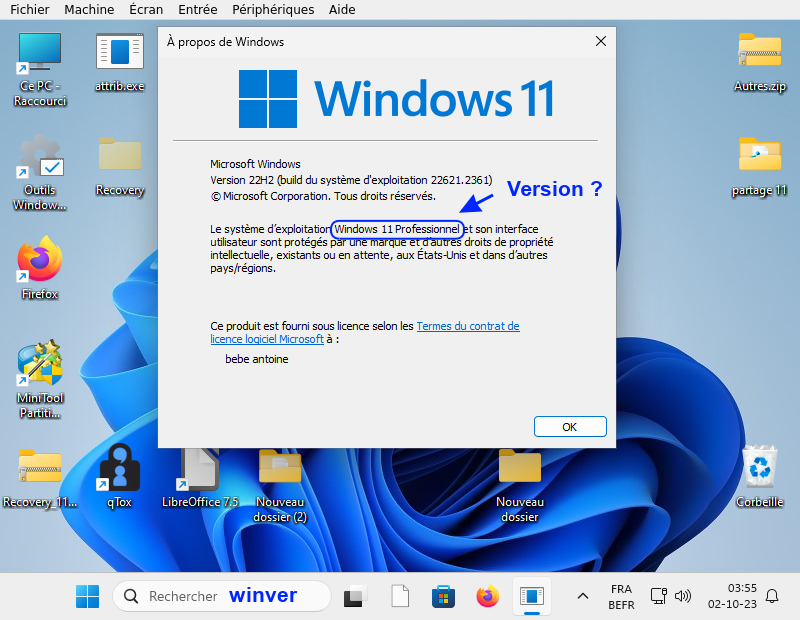Image resolution: width=800 pixels, height=620 pixels.
Task: Open the Aide menu
Action: click(342, 10)
